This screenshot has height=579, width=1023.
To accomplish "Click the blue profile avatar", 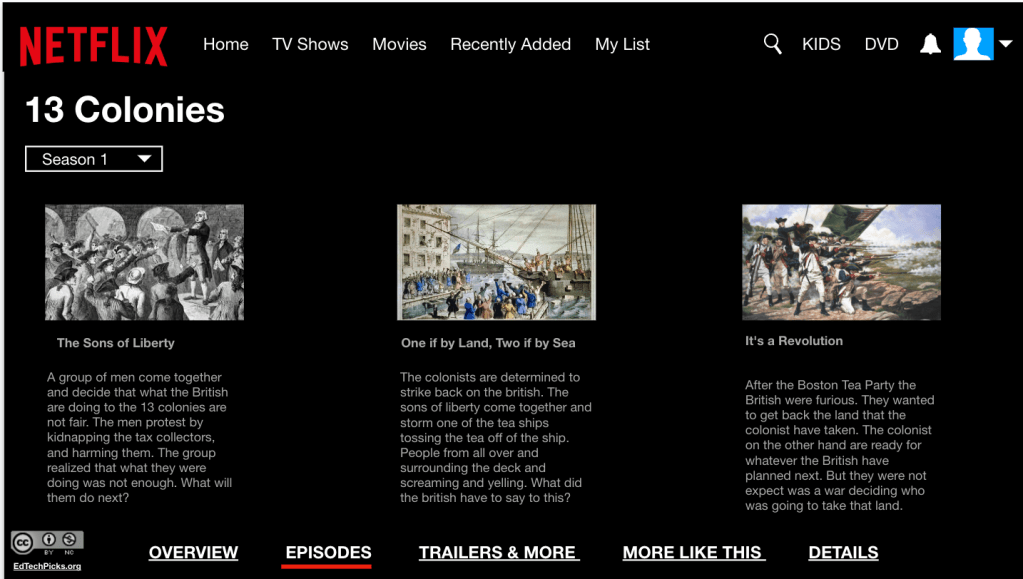I will (973, 44).
